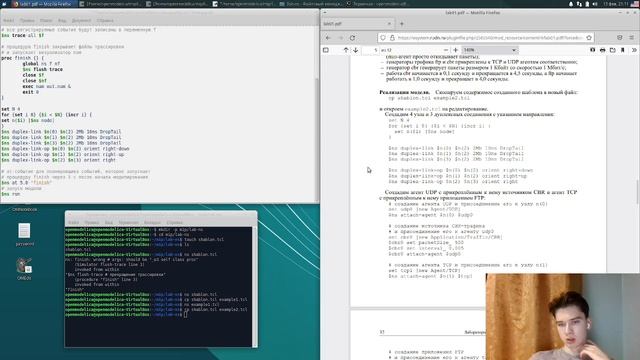The image size is (640, 360).
Task: Select the lab01.pdf browser tab
Action: pyautogui.click(x=358, y=24)
